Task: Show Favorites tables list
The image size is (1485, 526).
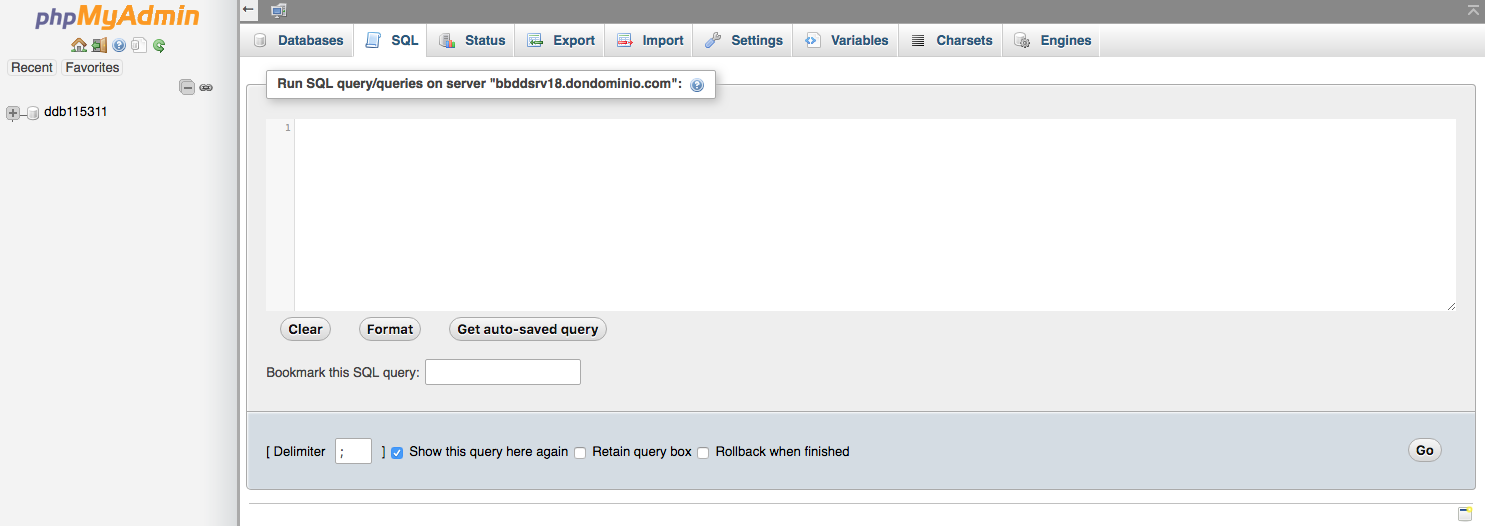Action: click(x=92, y=67)
